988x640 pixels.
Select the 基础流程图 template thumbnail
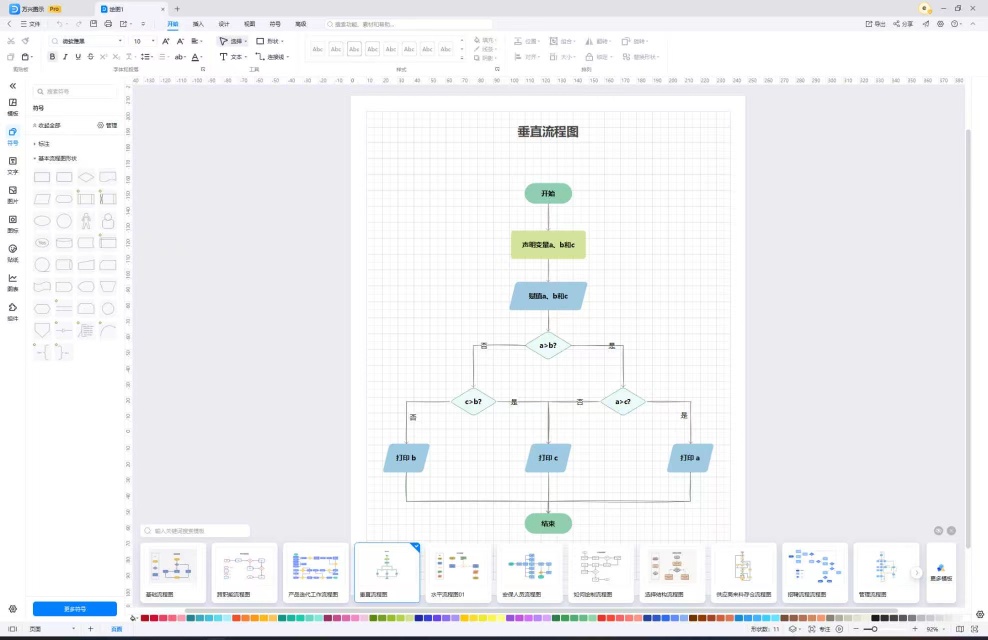[x=173, y=573]
